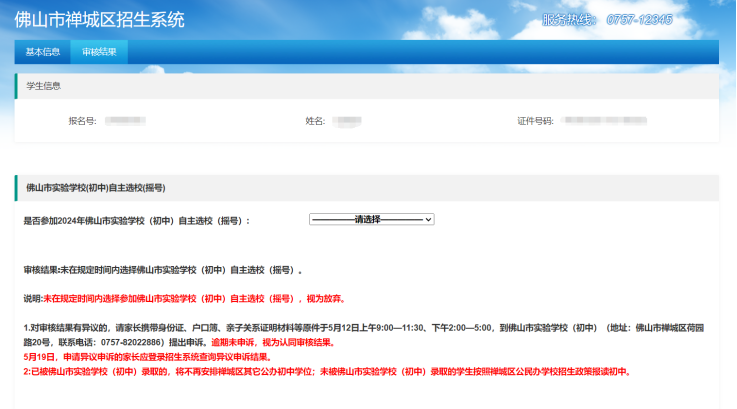Click the blurred 证件号码 value

click(x=604, y=121)
